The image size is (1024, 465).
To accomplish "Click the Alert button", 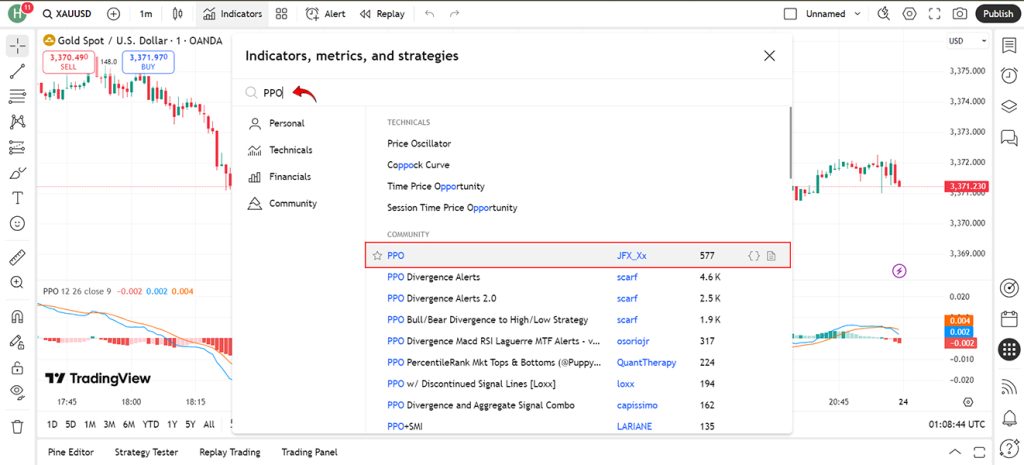I will (326, 14).
